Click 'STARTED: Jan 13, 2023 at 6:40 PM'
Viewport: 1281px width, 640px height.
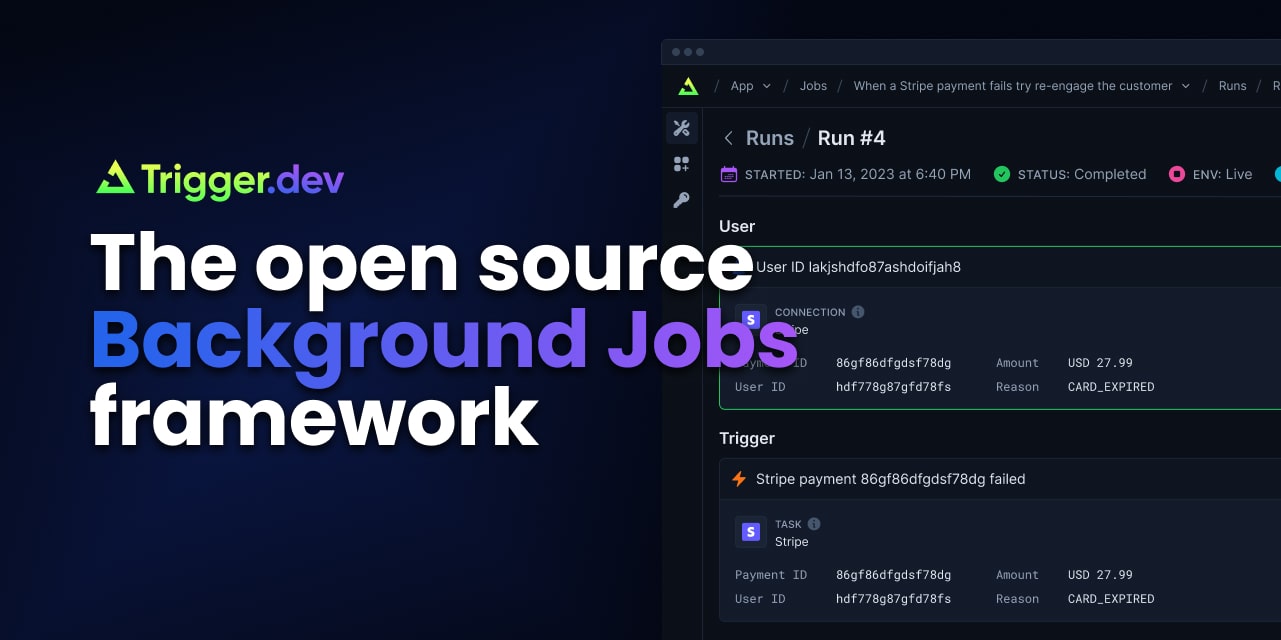coord(858,174)
